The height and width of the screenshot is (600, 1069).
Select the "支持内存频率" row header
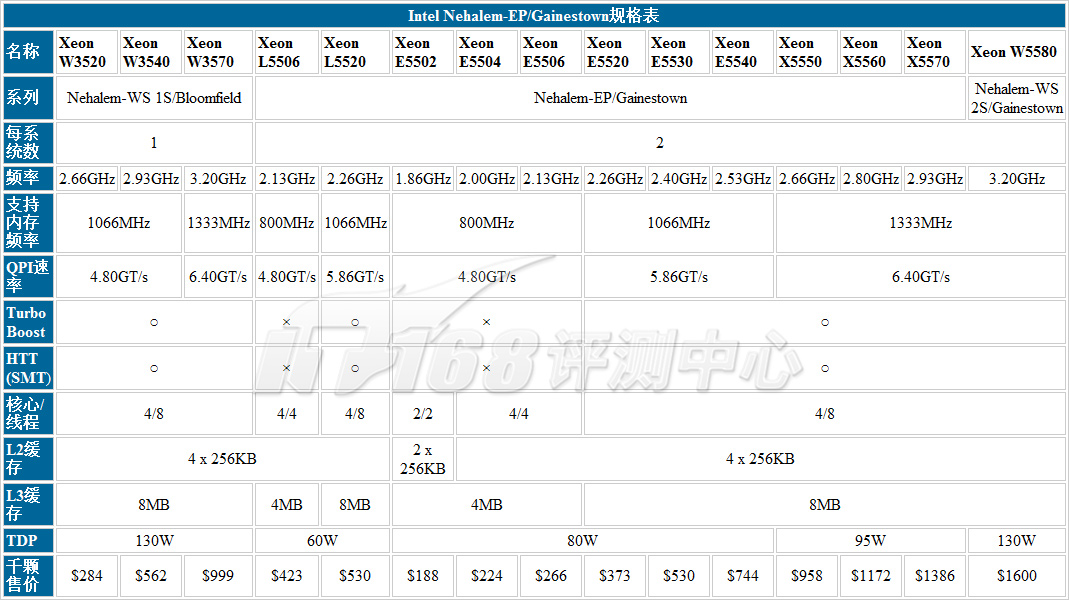(x=28, y=223)
